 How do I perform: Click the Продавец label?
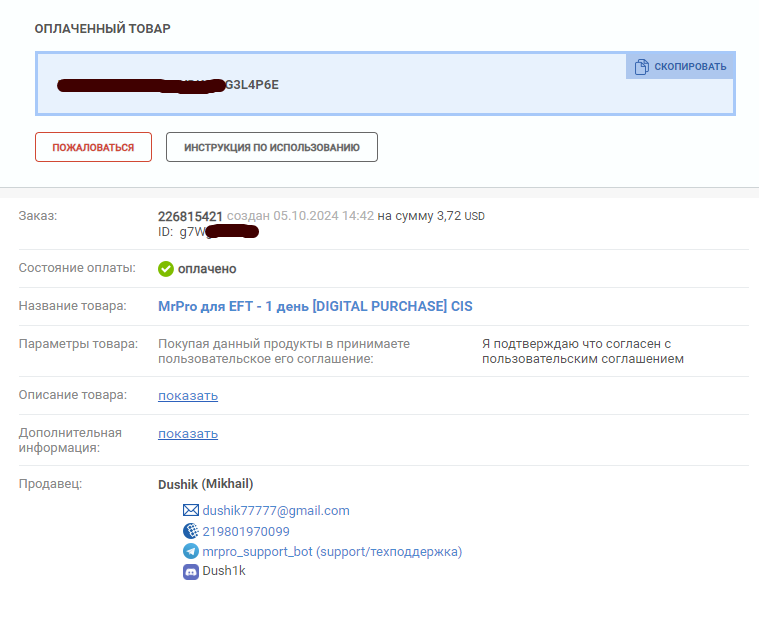pyautogui.click(x=50, y=484)
